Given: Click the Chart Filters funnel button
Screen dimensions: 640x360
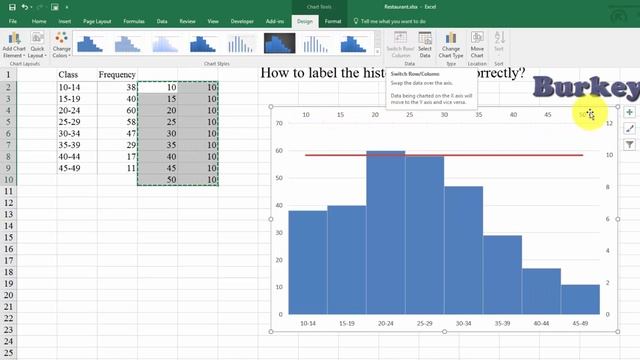Looking at the screenshot, I should click(629, 144).
